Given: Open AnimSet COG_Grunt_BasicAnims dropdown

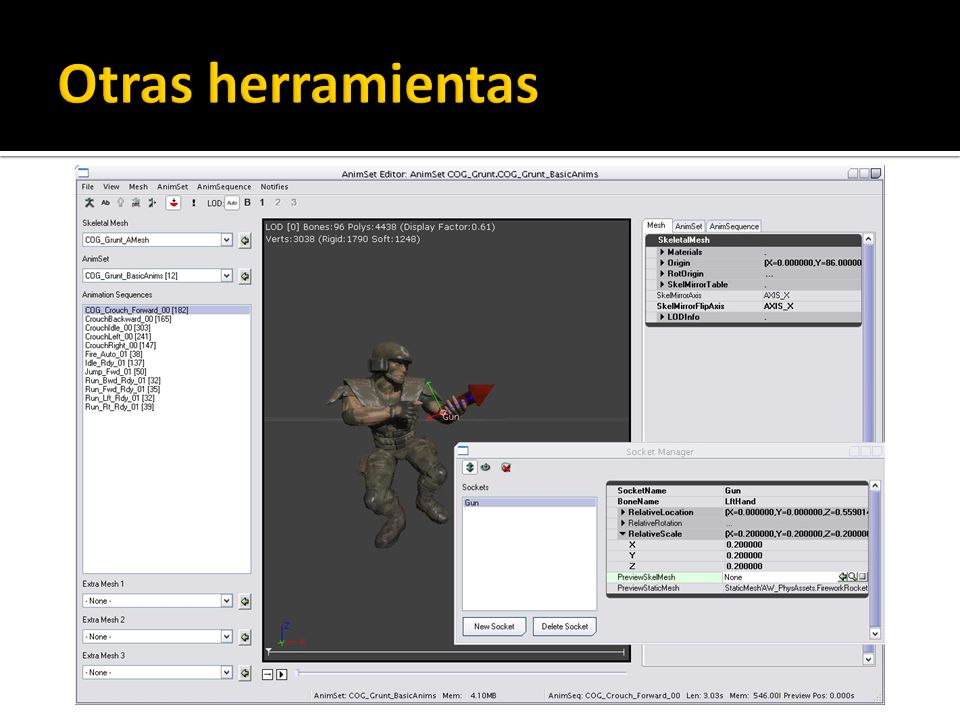Looking at the screenshot, I should coord(227,276).
